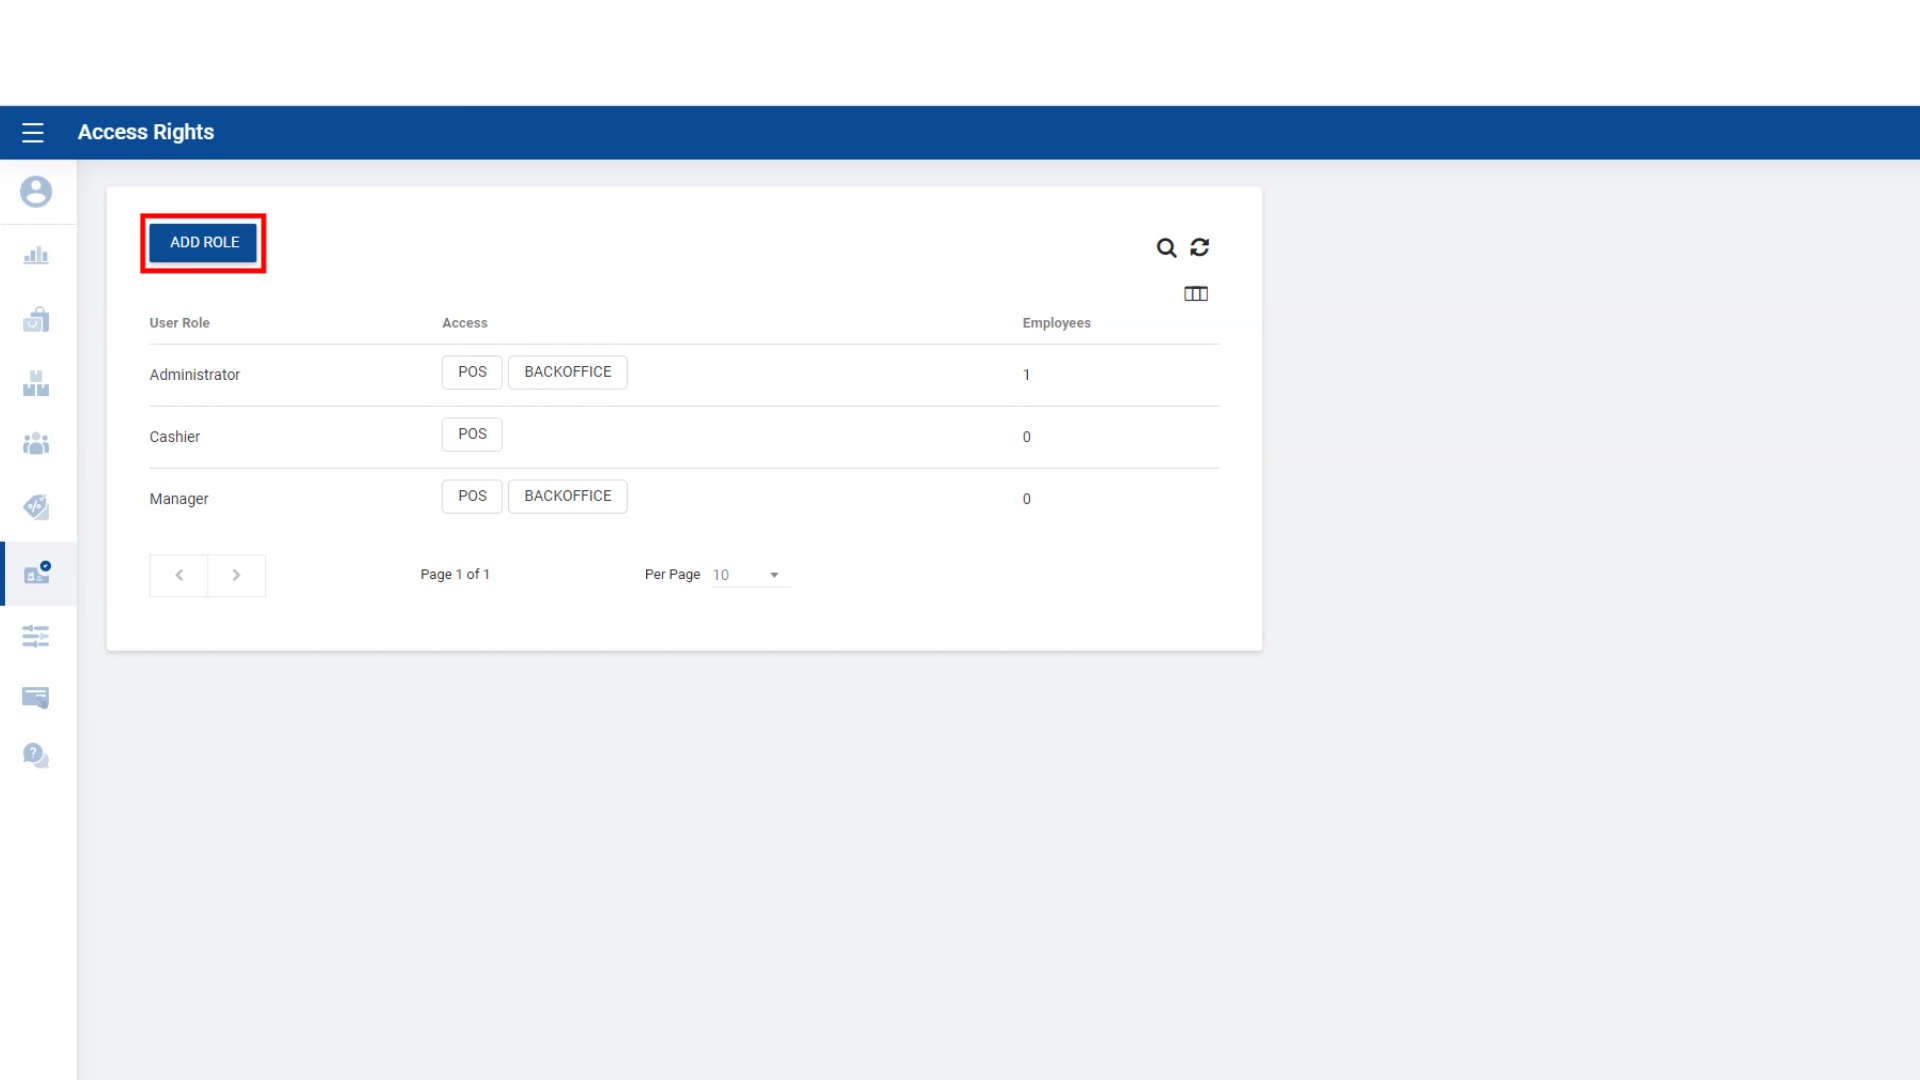The width and height of the screenshot is (1920, 1080).
Task: Open the user account profile icon
Action: click(36, 191)
